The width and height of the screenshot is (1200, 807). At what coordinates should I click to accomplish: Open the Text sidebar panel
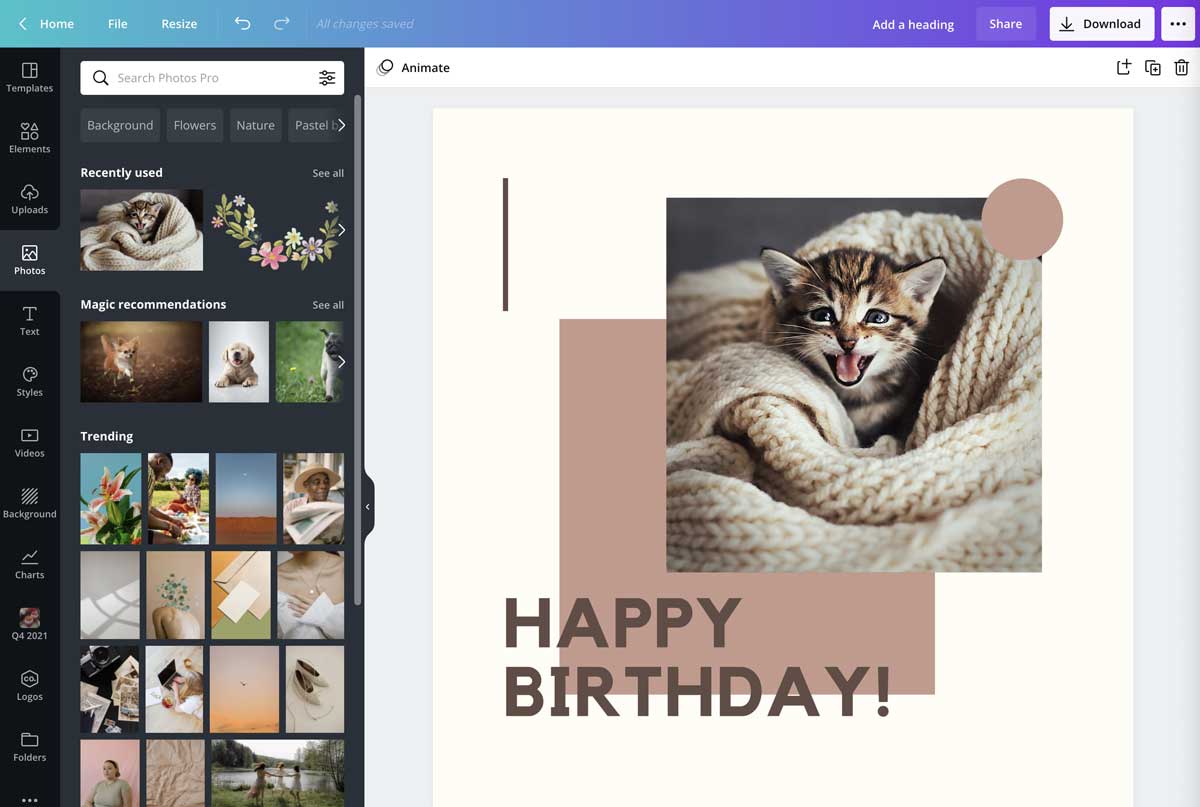[29, 321]
